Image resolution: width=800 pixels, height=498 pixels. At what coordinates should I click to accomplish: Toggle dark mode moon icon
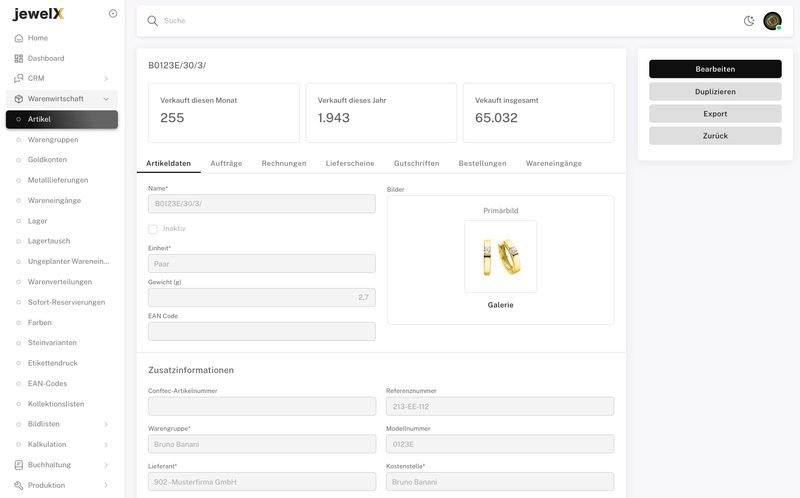749,21
